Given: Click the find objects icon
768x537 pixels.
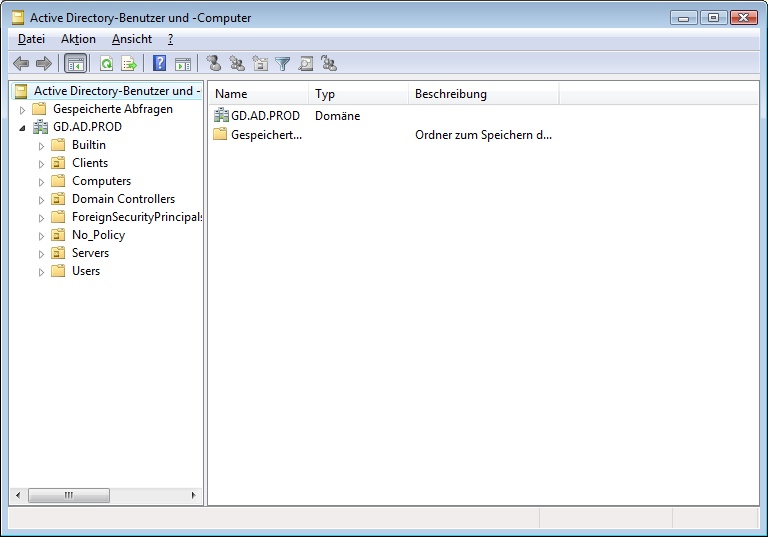Looking at the screenshot, I should point(306,64).
